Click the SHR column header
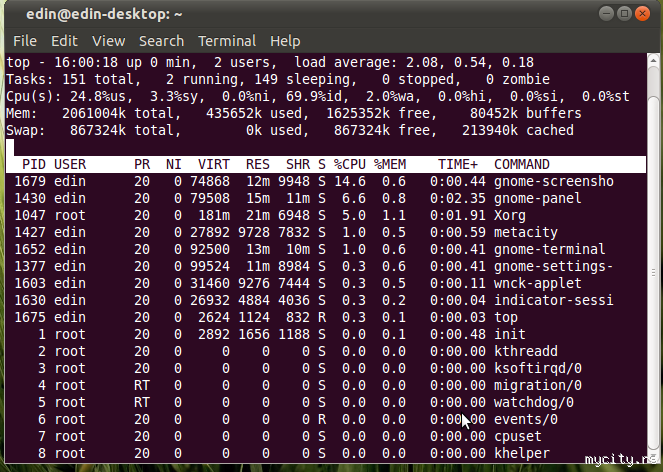This screenshot has width=663, height=472. tap(298, 165)
